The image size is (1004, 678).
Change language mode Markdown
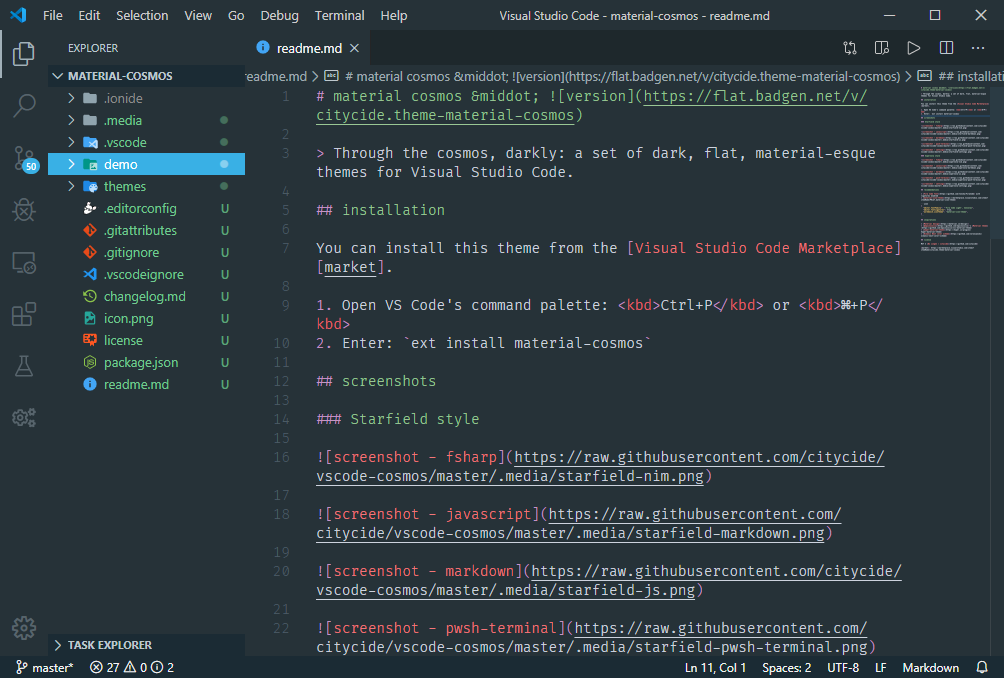(x=930, y=668)
